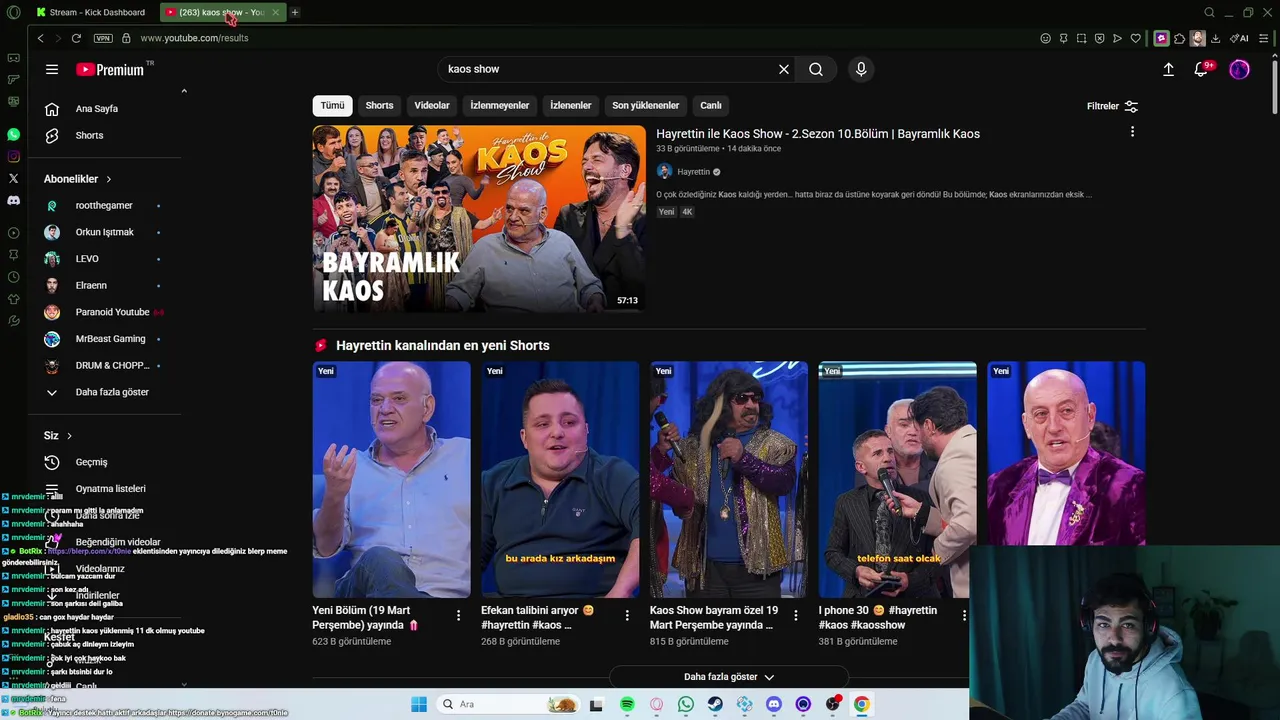
Task: Go to the YouTube Premium logo home
Action: (x=110, y=69)
